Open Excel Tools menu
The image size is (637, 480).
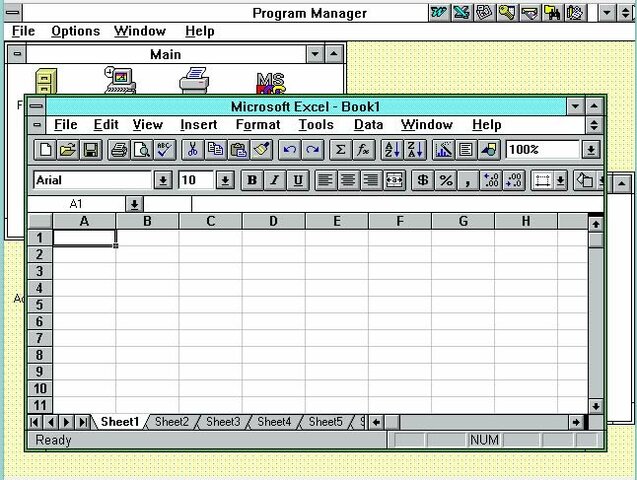tap(316, 124)
